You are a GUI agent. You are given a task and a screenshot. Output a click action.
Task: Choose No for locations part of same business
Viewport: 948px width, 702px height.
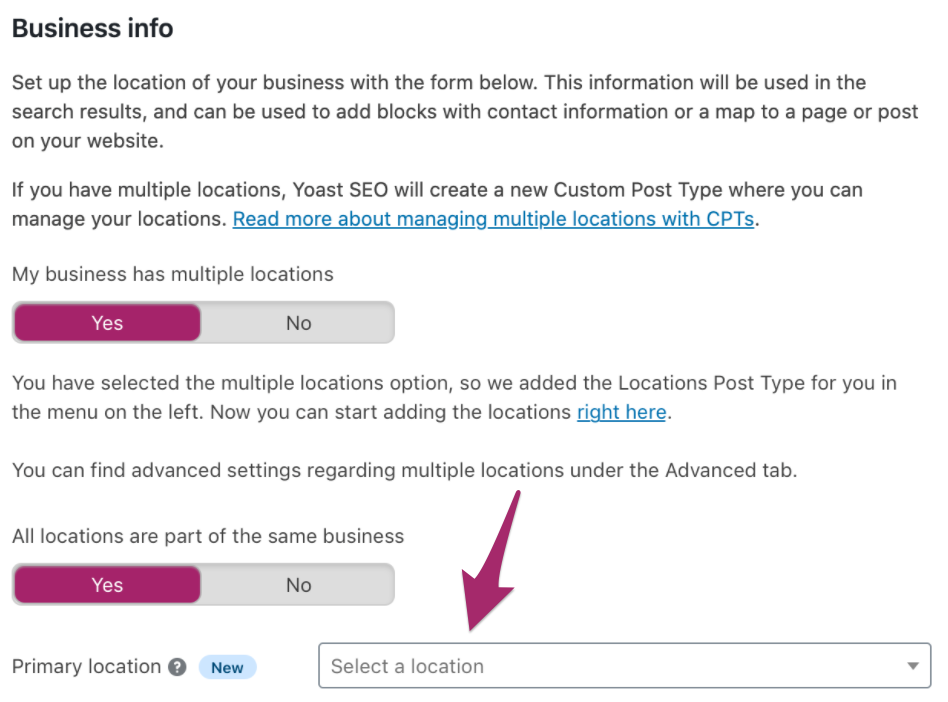click(298, 585)
